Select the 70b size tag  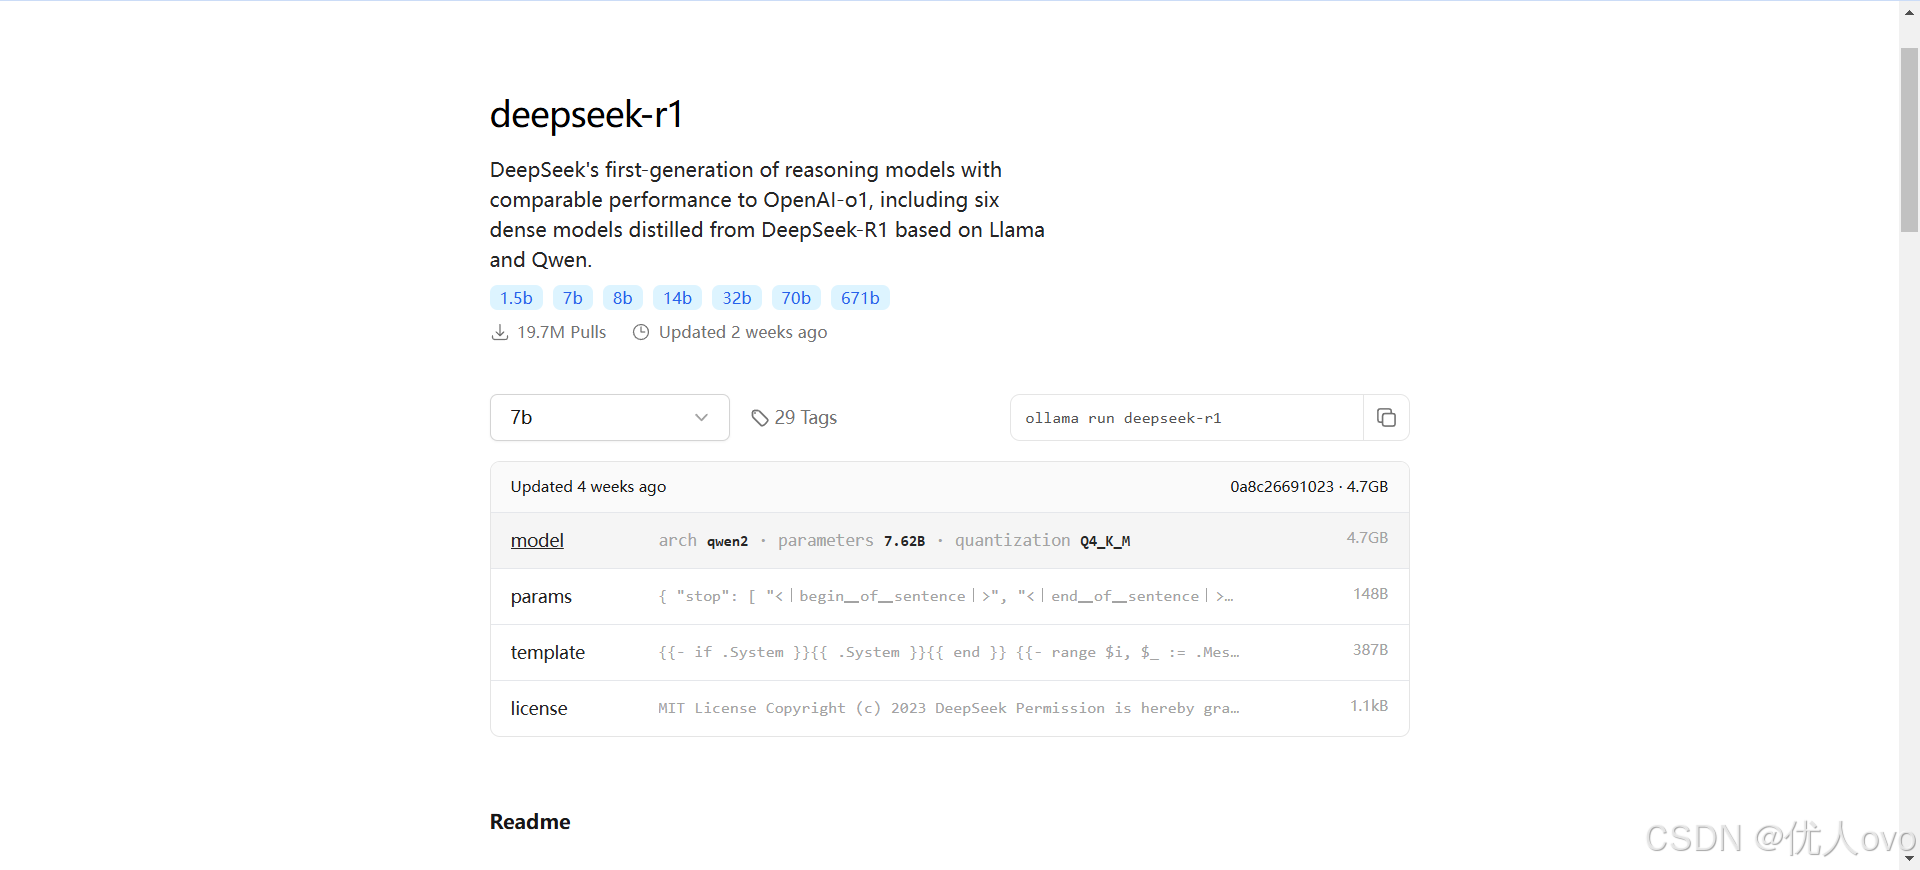(x=796, y=298)
